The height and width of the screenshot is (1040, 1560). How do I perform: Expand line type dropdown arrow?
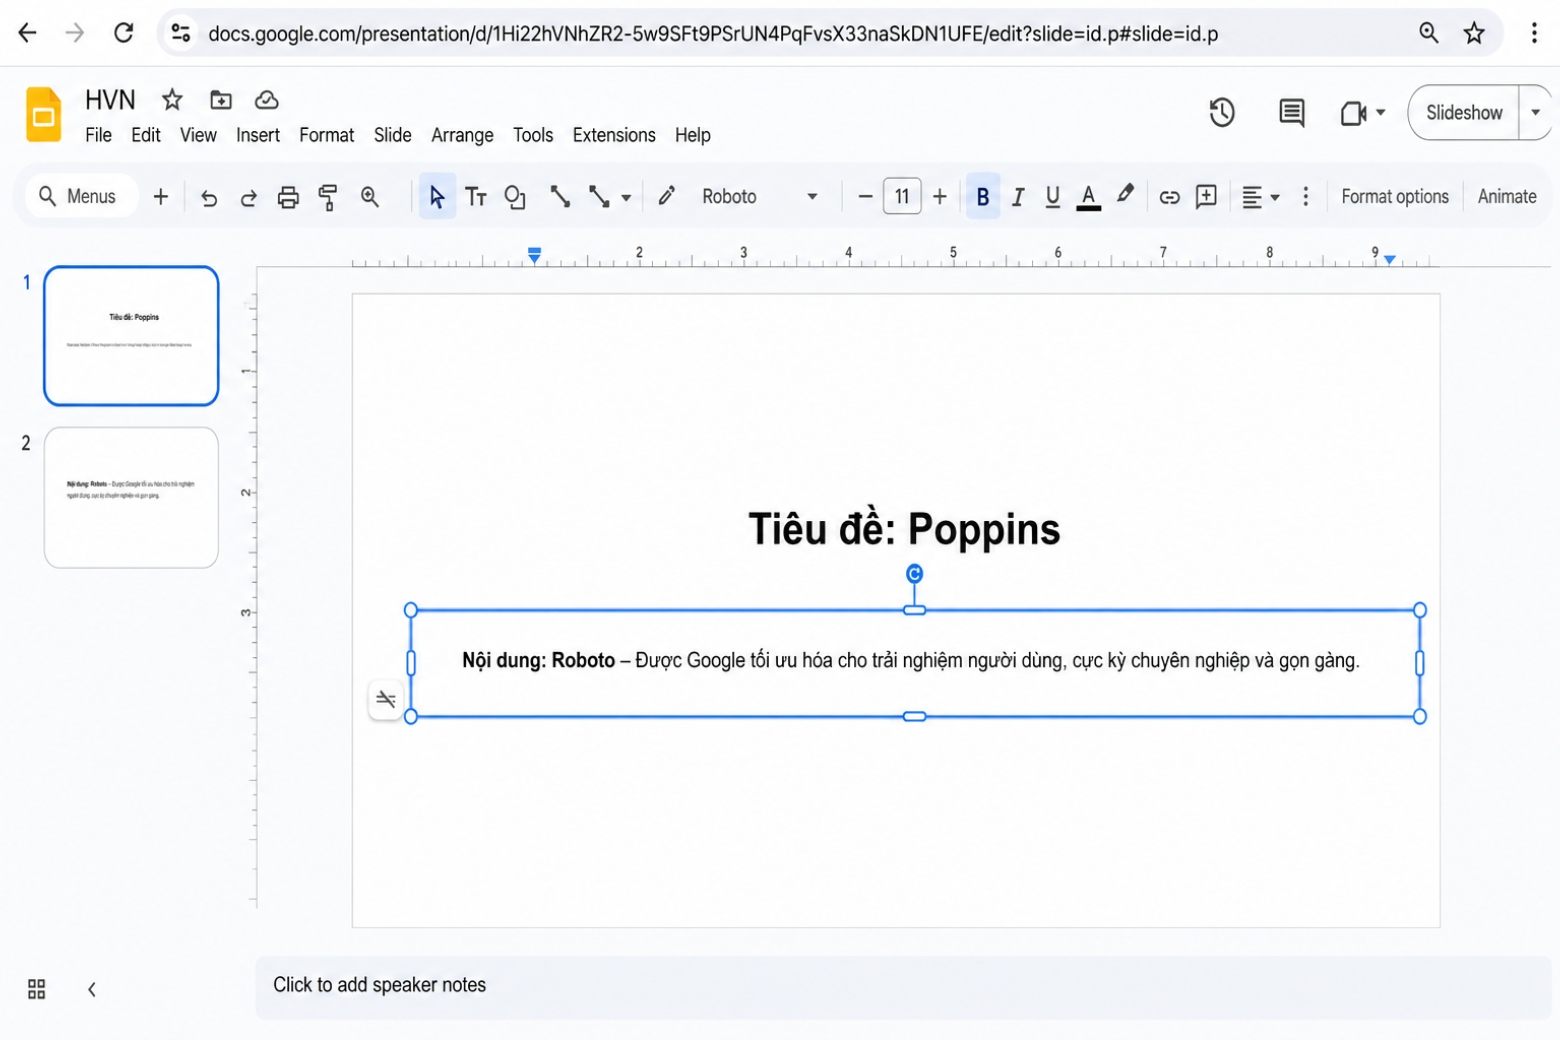point(626,198)
